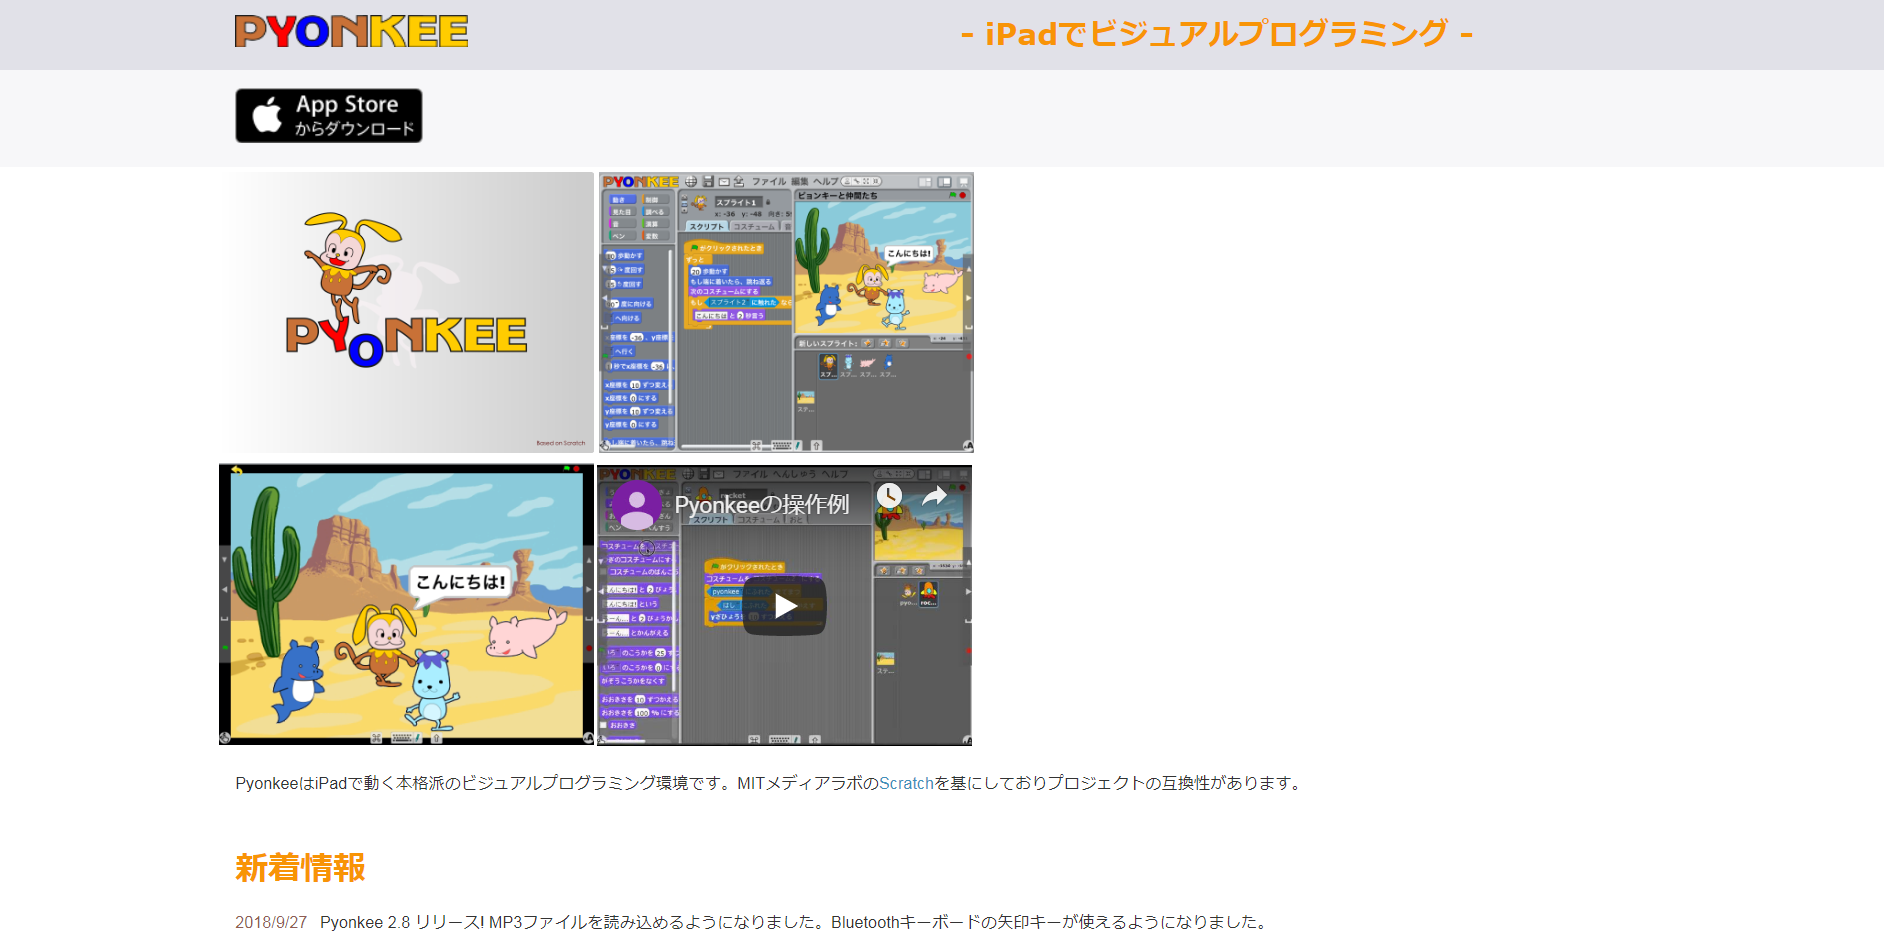Screen dimensions: 1884x947
Task: Click the Apple logo on App Store badge
Action: [267, 115]
